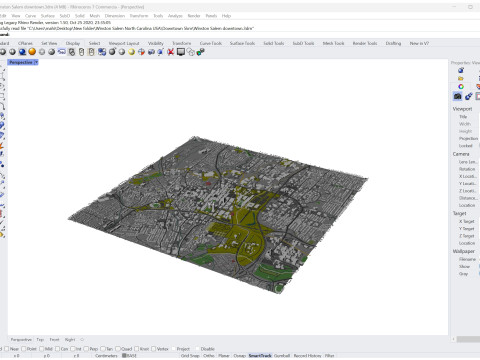Image resolution: width=480 pixels, height=360 pixels.
Task: Open the View menu
Action: click(16, 16)
